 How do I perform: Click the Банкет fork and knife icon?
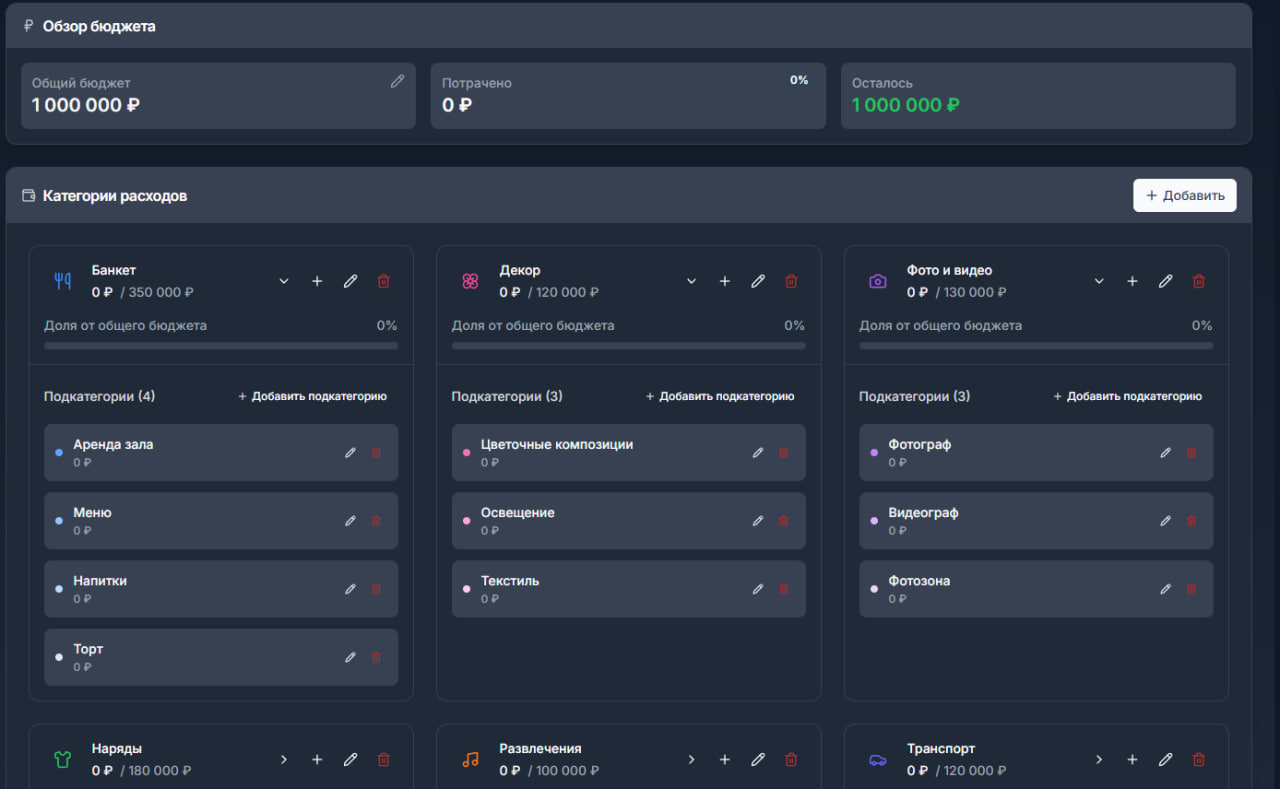pos(63,281)
